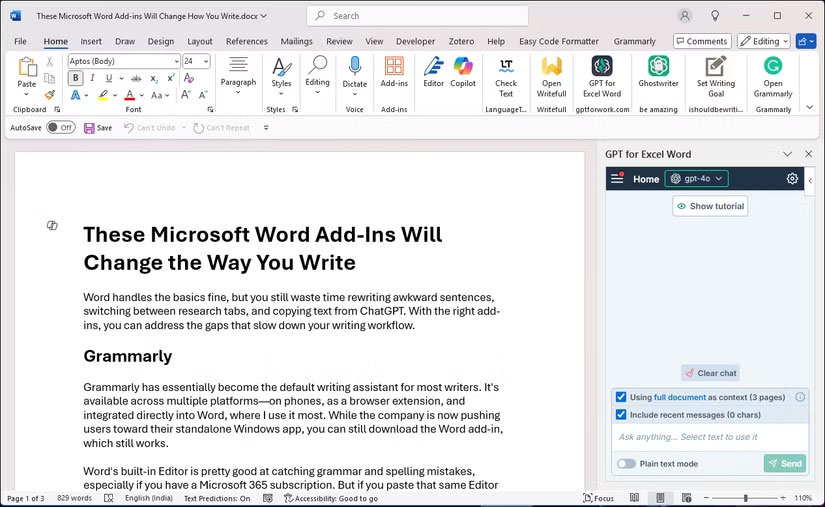Expand the gpt-4o model dropdown
The height and width of the screenshot is (507, 825).
[697, 179]
